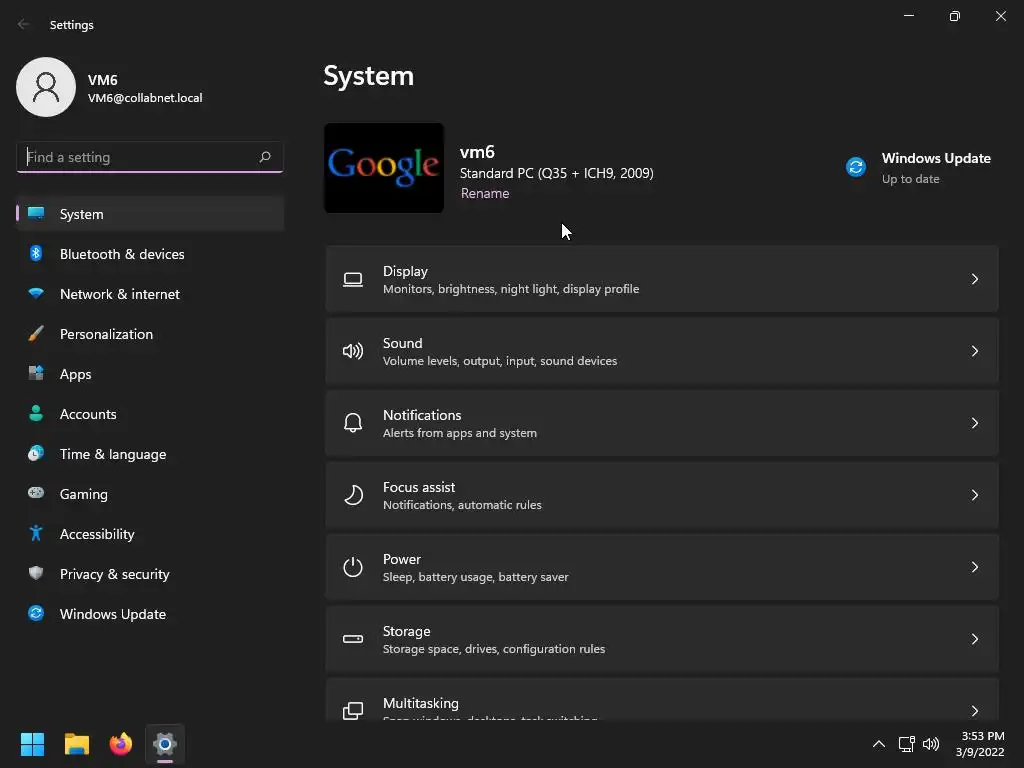Image resolution: width=1024 pixels, height=768 pixels.
Task: Click the Bluetooth & devices sidebar icon
Action: 36,254
